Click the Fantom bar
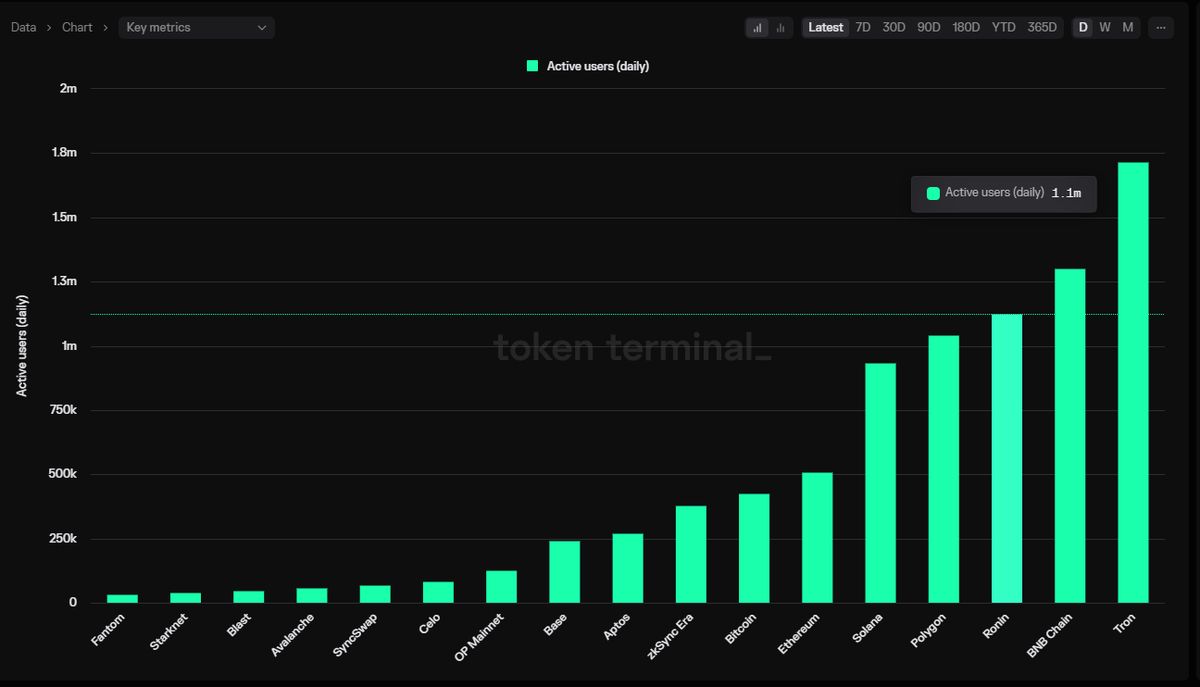The height and width of the screenshot is (687, 1200). pyautogui.click(x=122, y=599)
